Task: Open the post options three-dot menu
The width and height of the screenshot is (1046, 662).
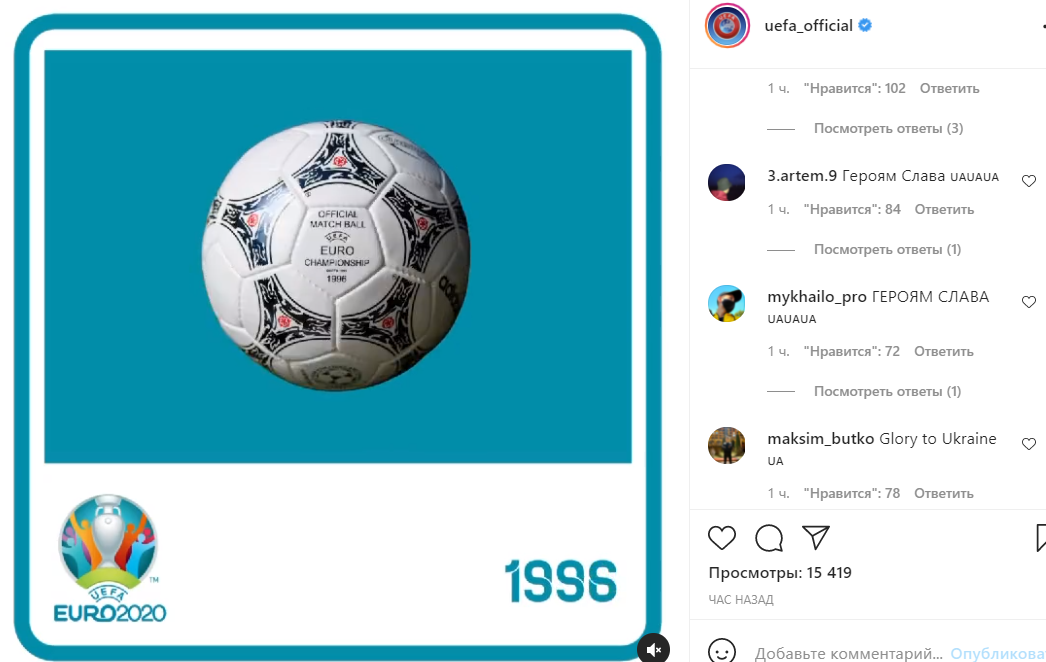Action: (1043, 26)
